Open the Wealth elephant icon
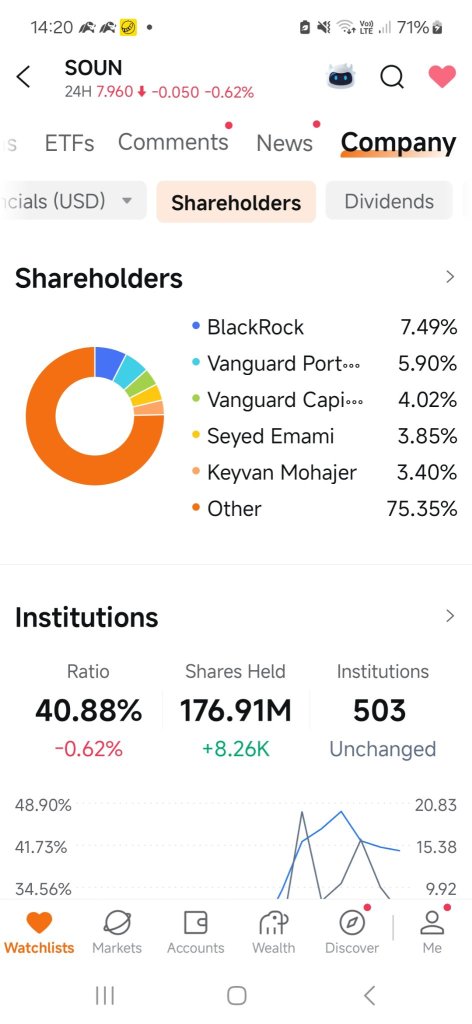The height and width of the screenshot is (1024, 472). 274,923
